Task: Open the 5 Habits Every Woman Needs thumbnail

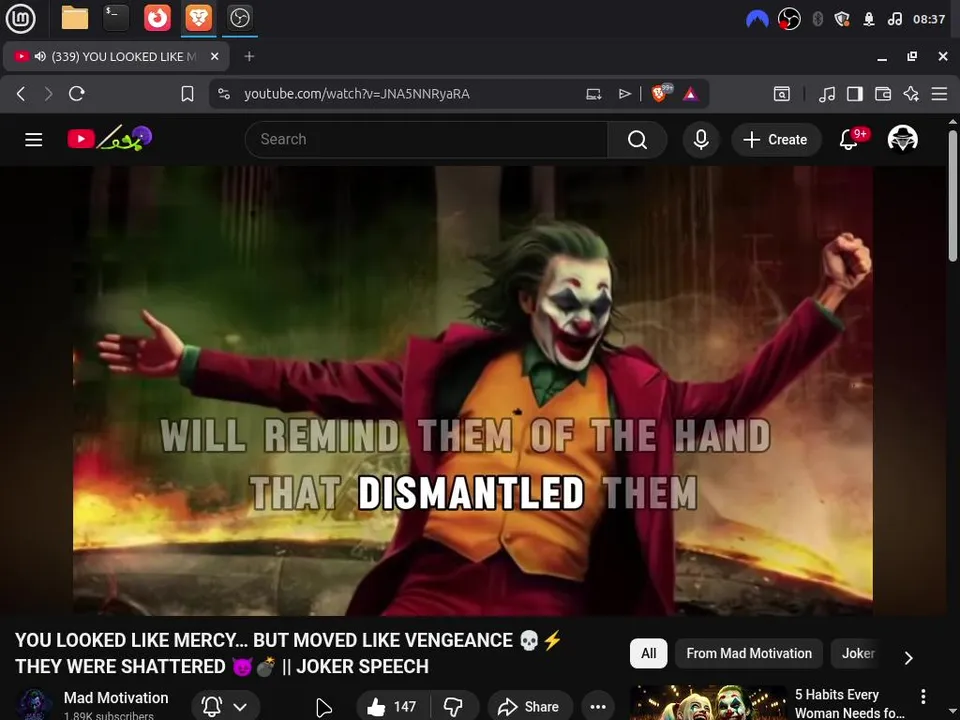Action: click(708, 703)
